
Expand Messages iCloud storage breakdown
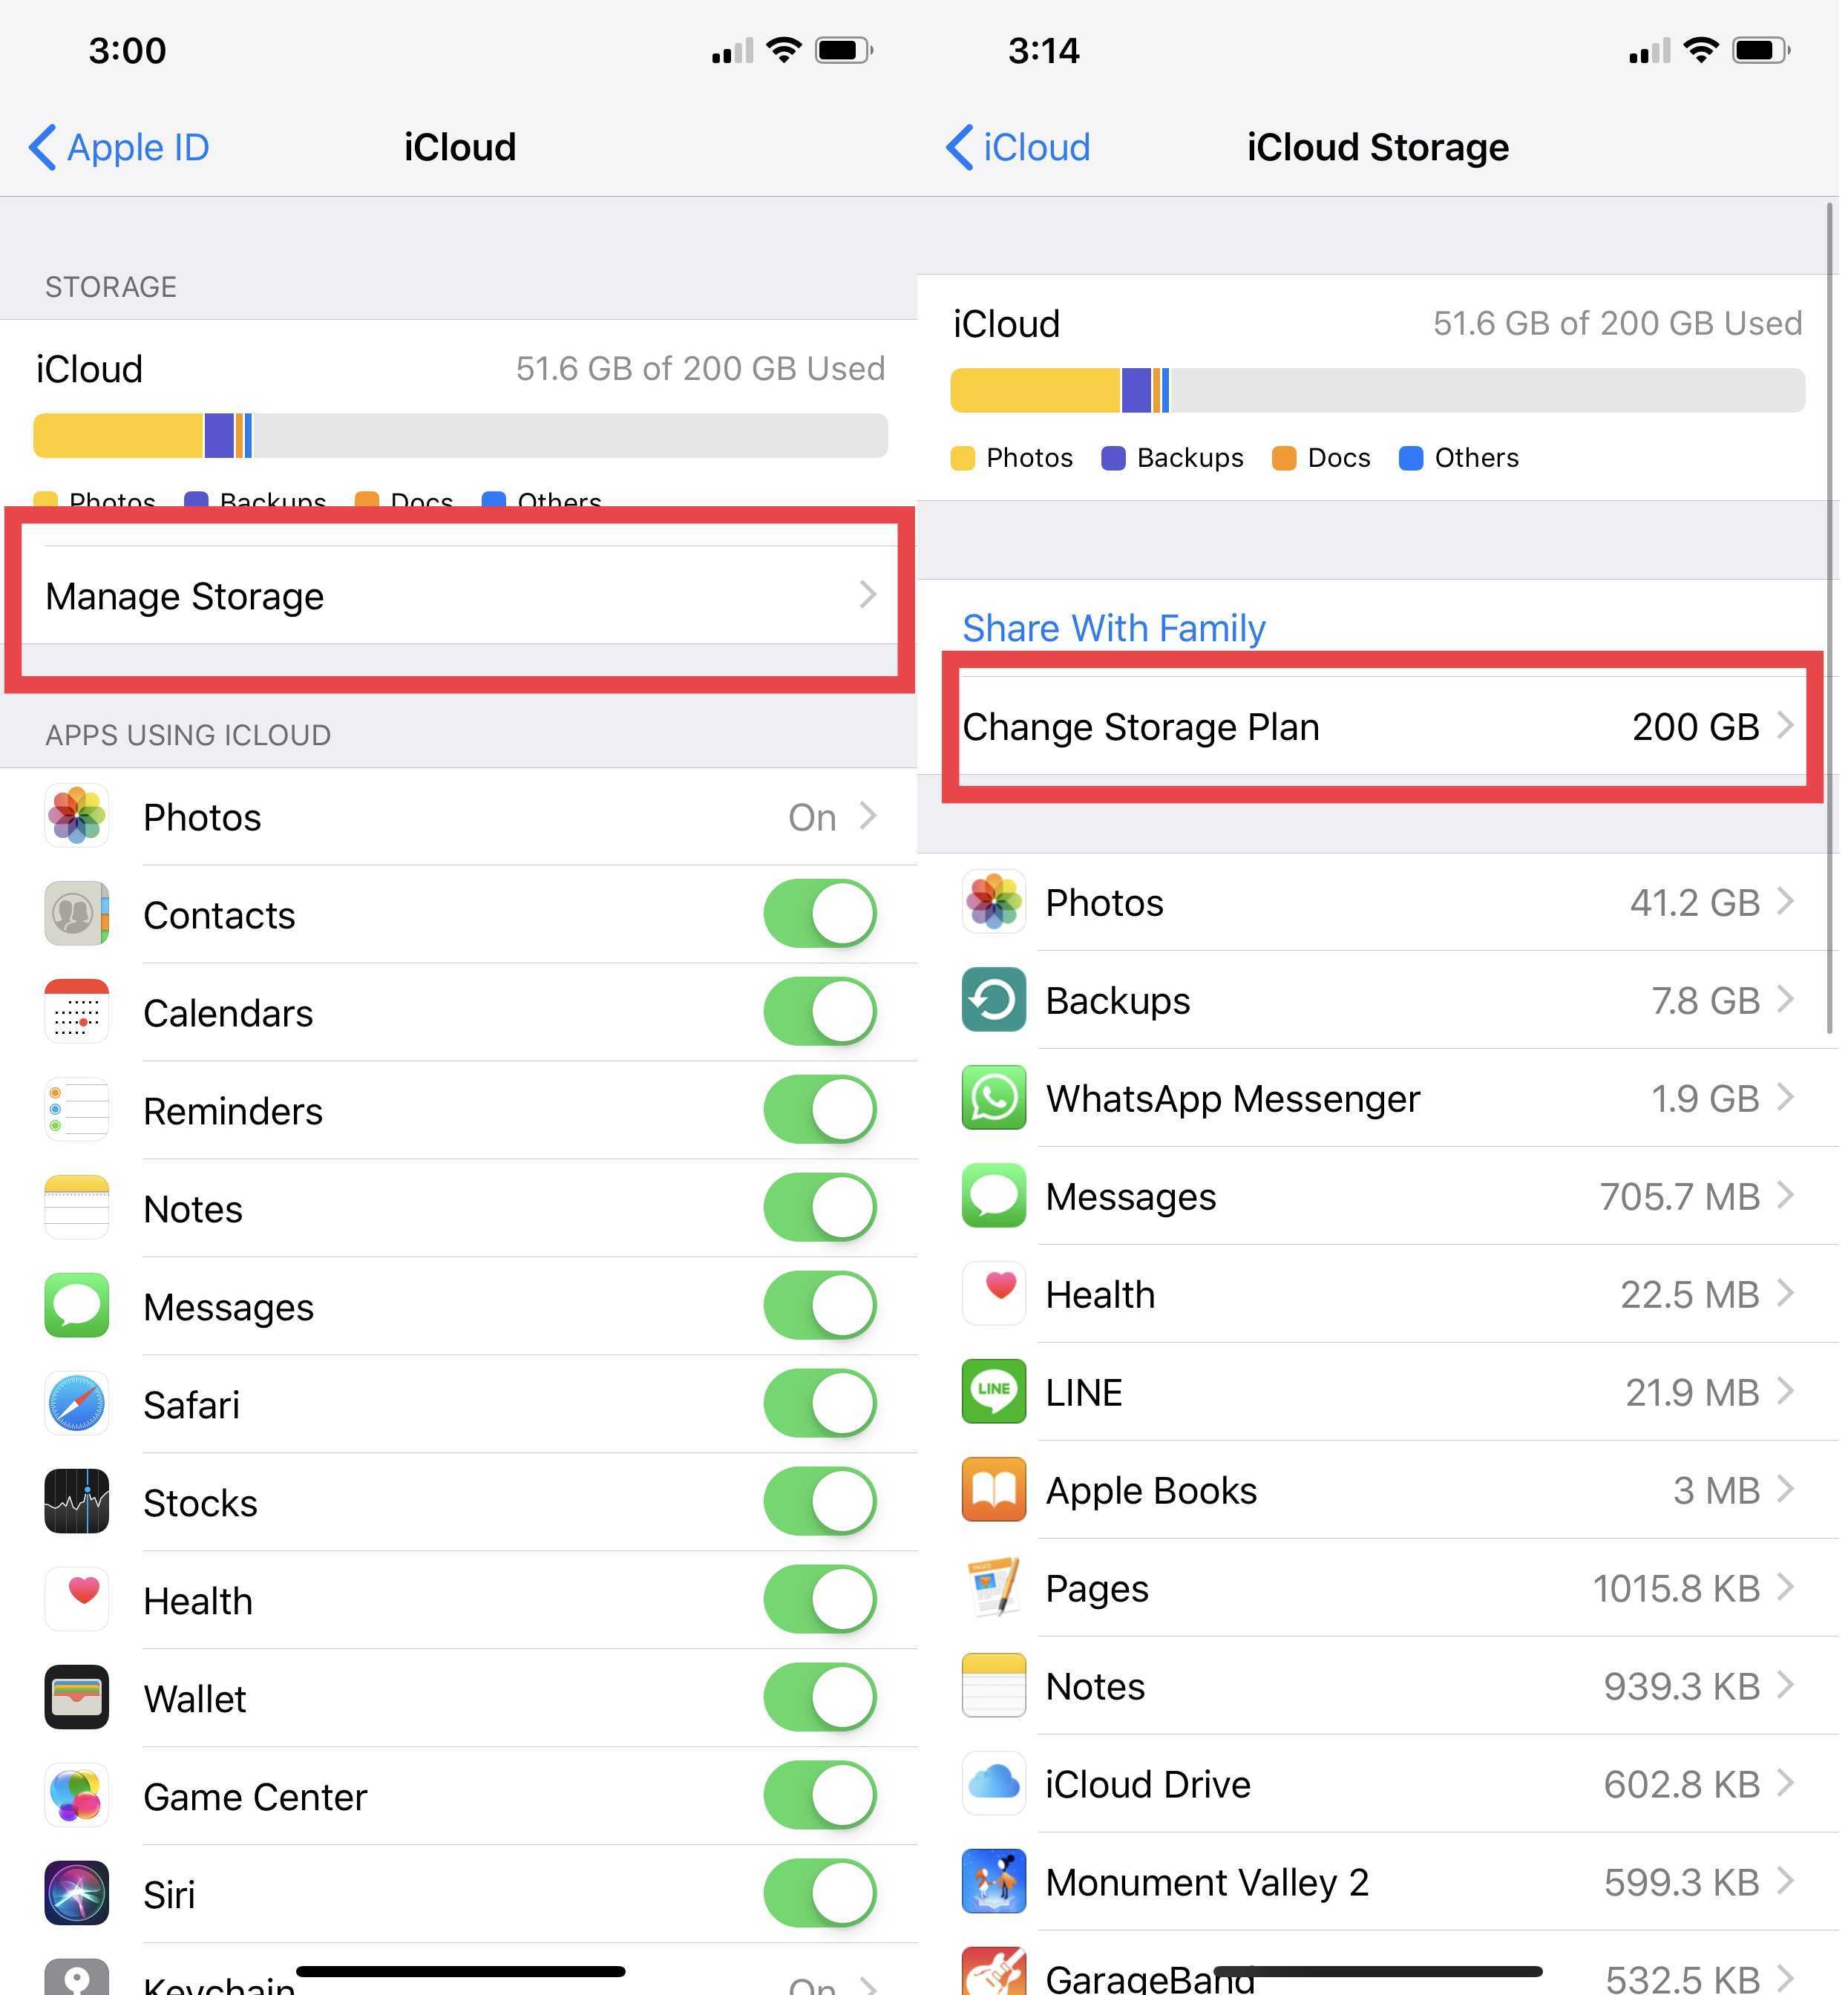1384,1196
